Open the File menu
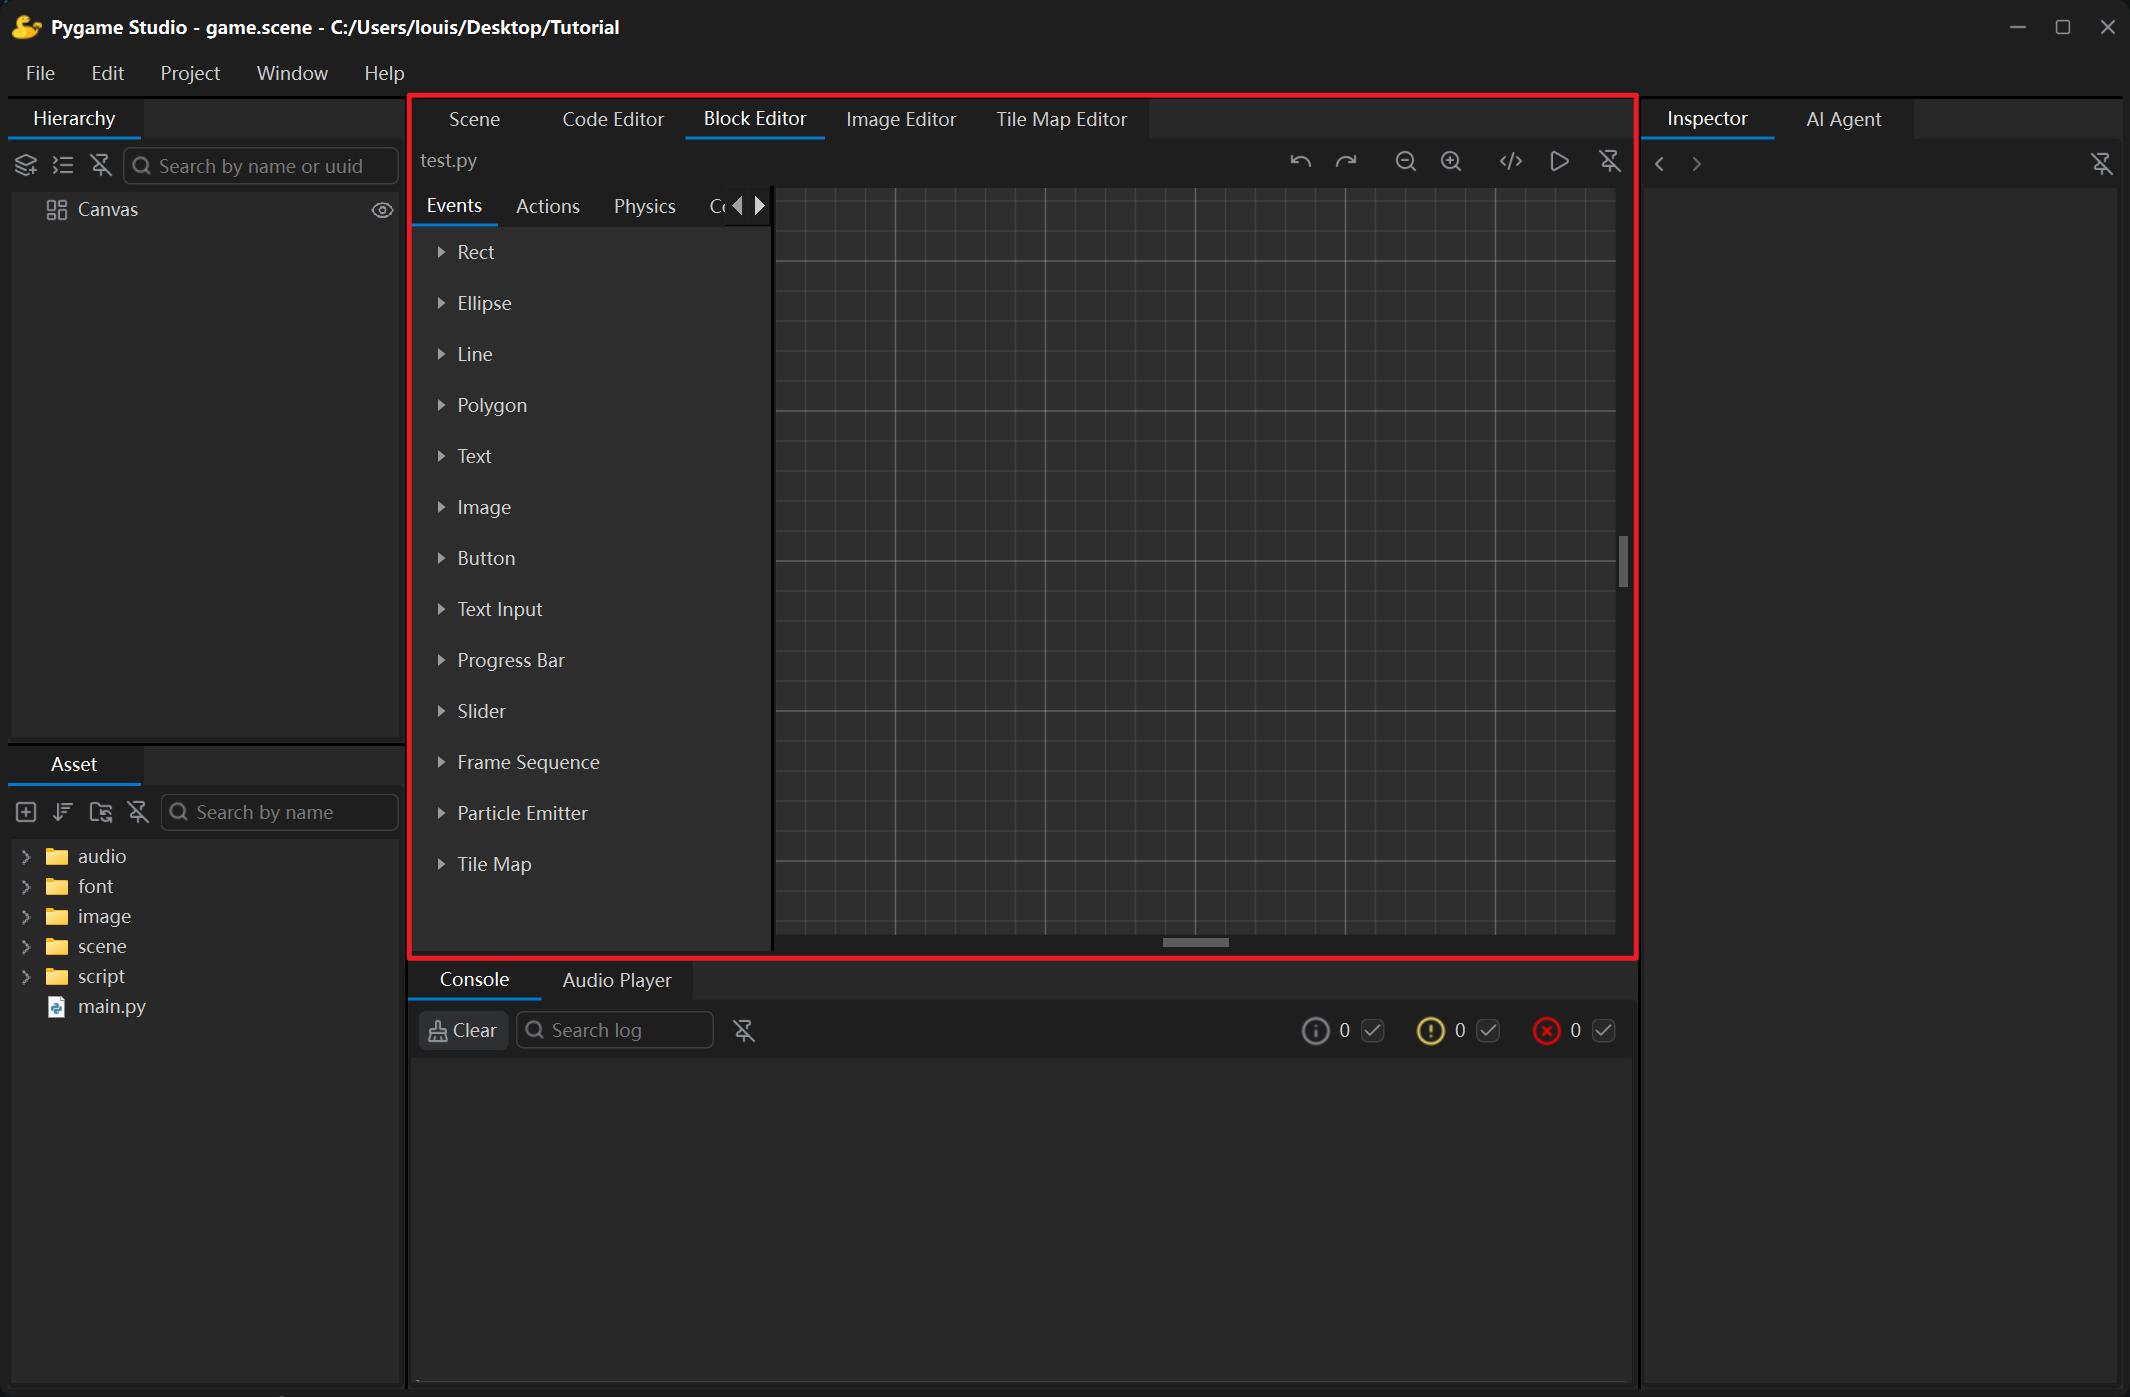 pyautogui.click(x=40, y=73)
